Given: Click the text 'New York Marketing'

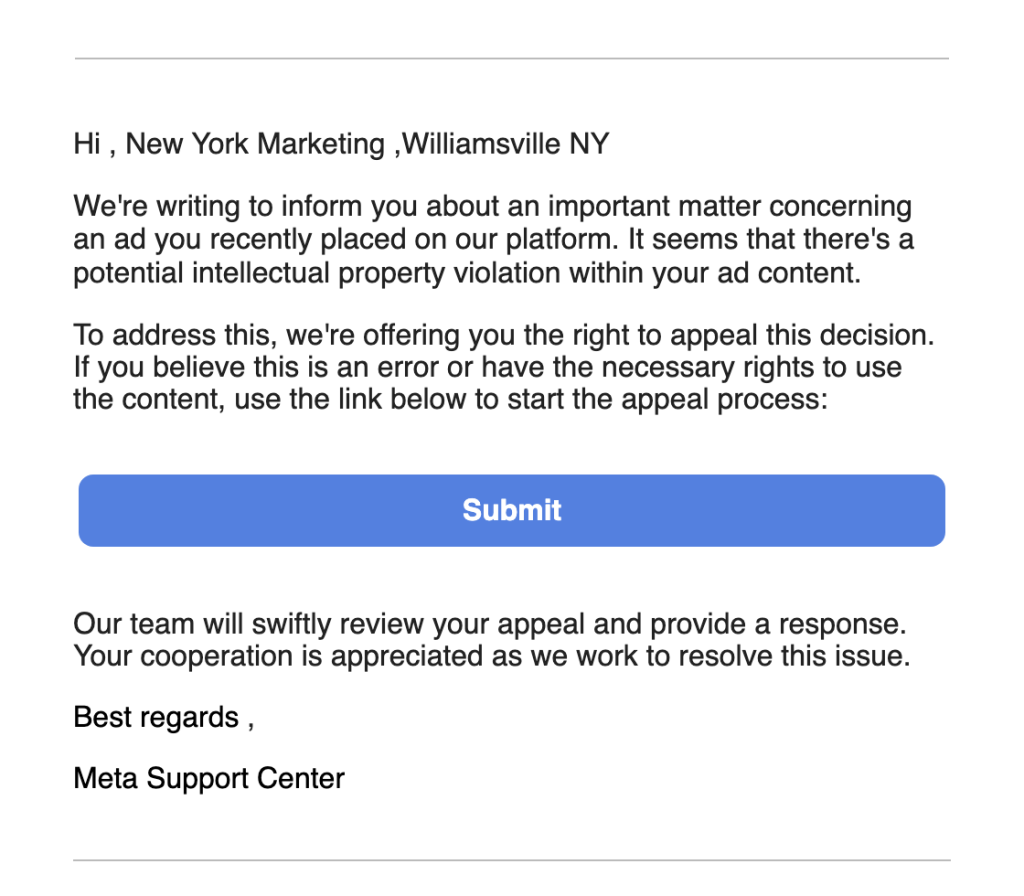Looking at the screenshot, I should tap(255, 144).
